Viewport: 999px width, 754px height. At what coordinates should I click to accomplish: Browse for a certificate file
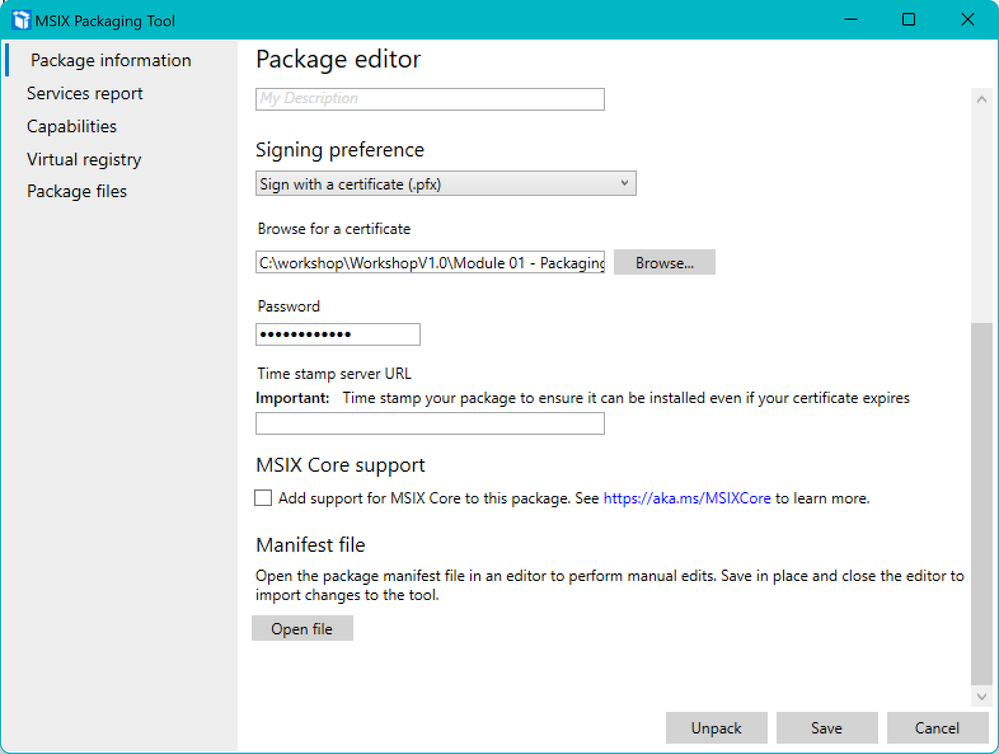(664, 263)
